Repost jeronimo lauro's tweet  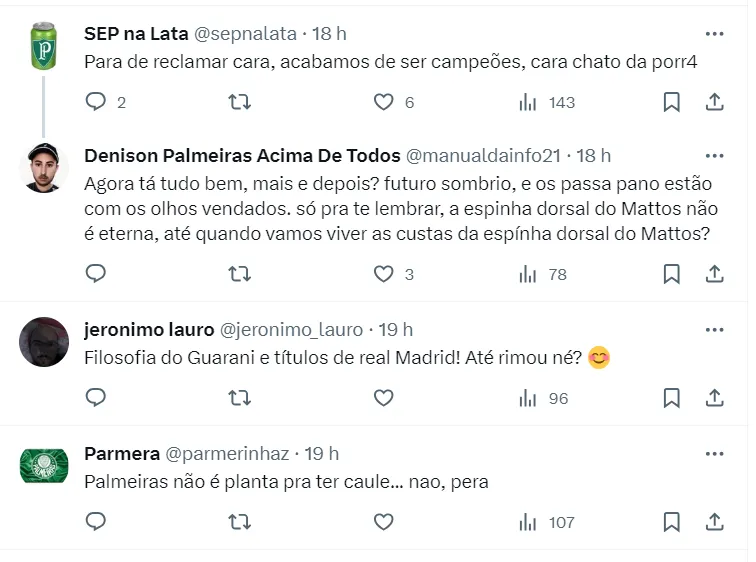click(x=240, y=398)
